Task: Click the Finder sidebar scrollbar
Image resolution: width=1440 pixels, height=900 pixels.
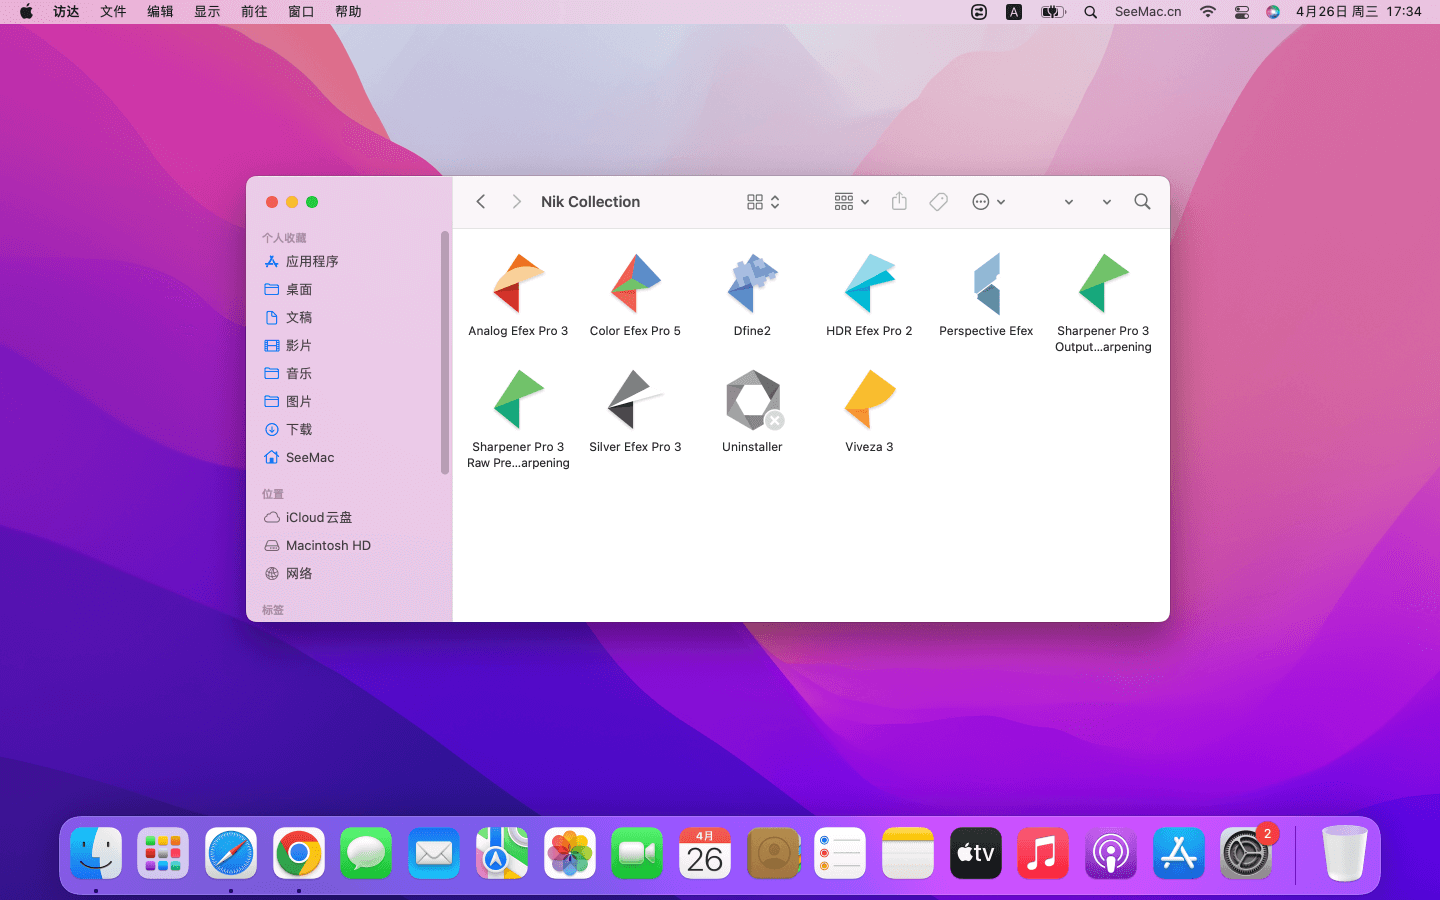Action: [x=445, y=352]
